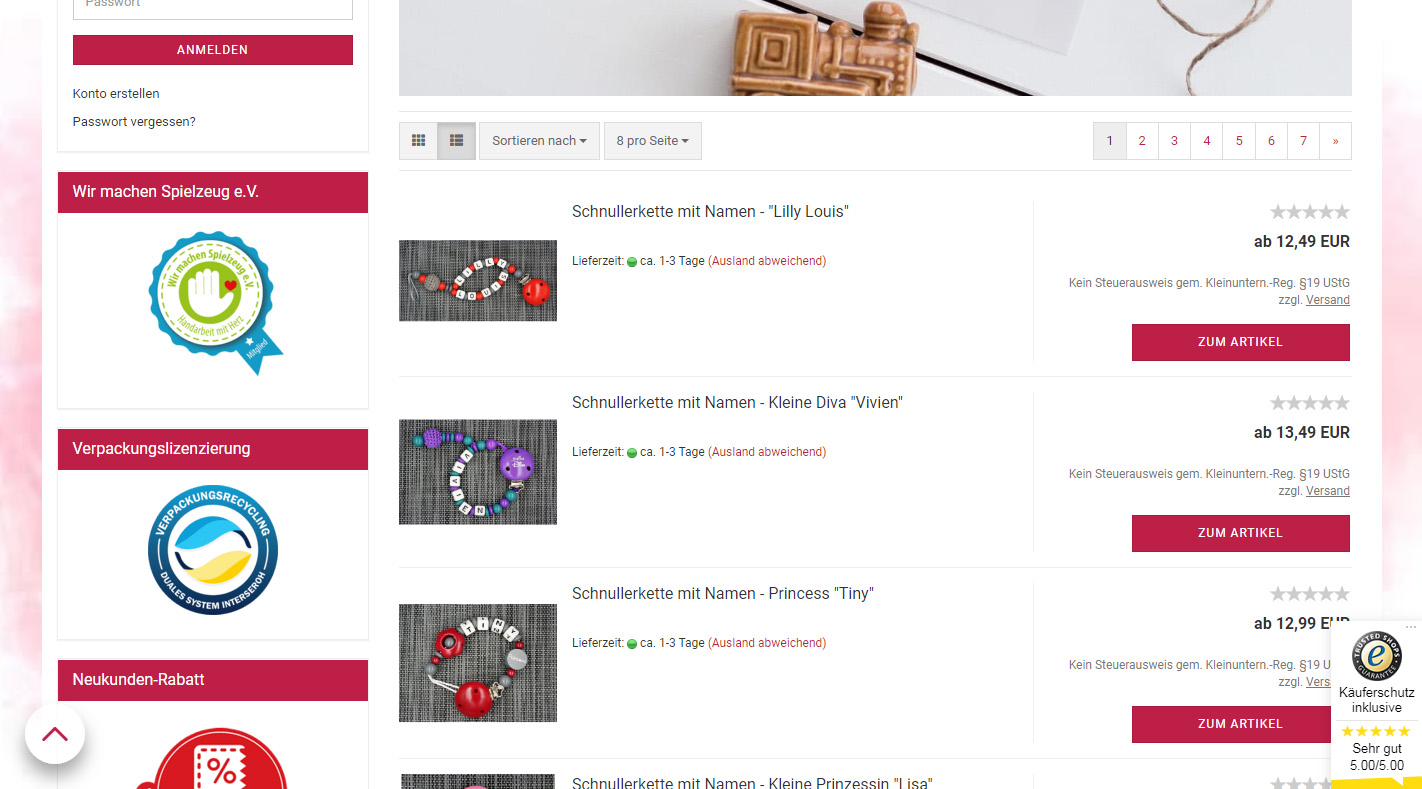Click Ausland abweichend note for Princess Tiny

click(x=767, y=643)
